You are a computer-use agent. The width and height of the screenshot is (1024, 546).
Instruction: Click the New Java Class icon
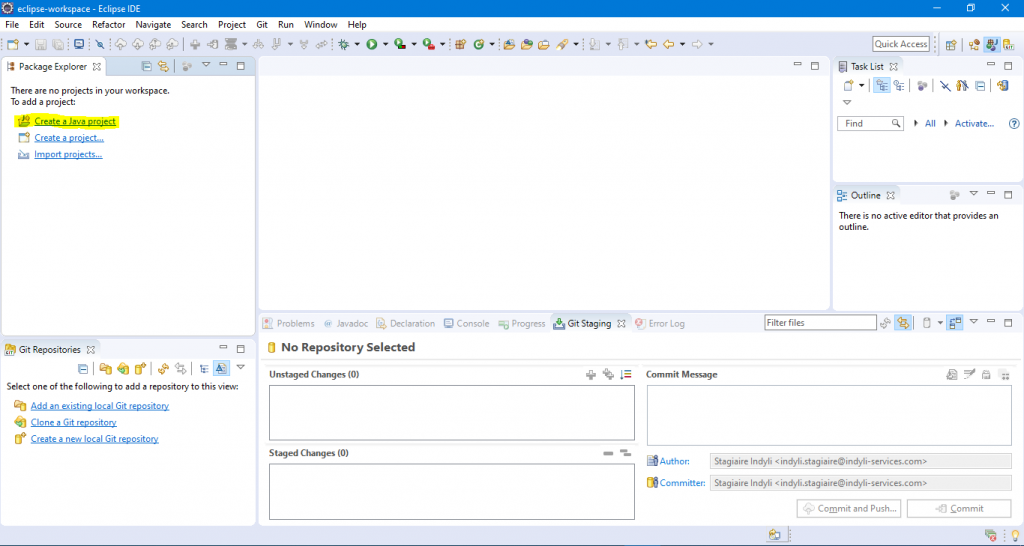point(479,44)
